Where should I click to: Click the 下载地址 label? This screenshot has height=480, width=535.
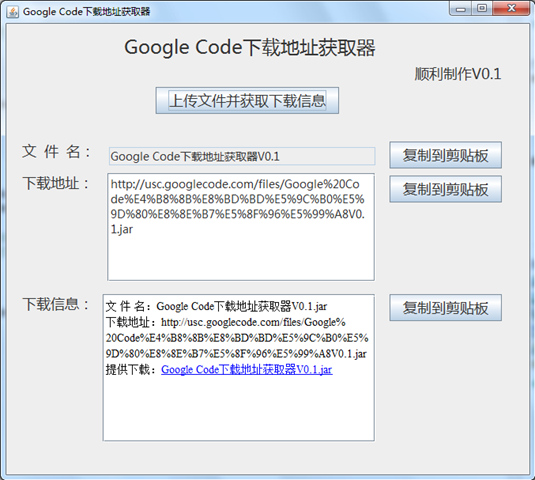point(56,184)
